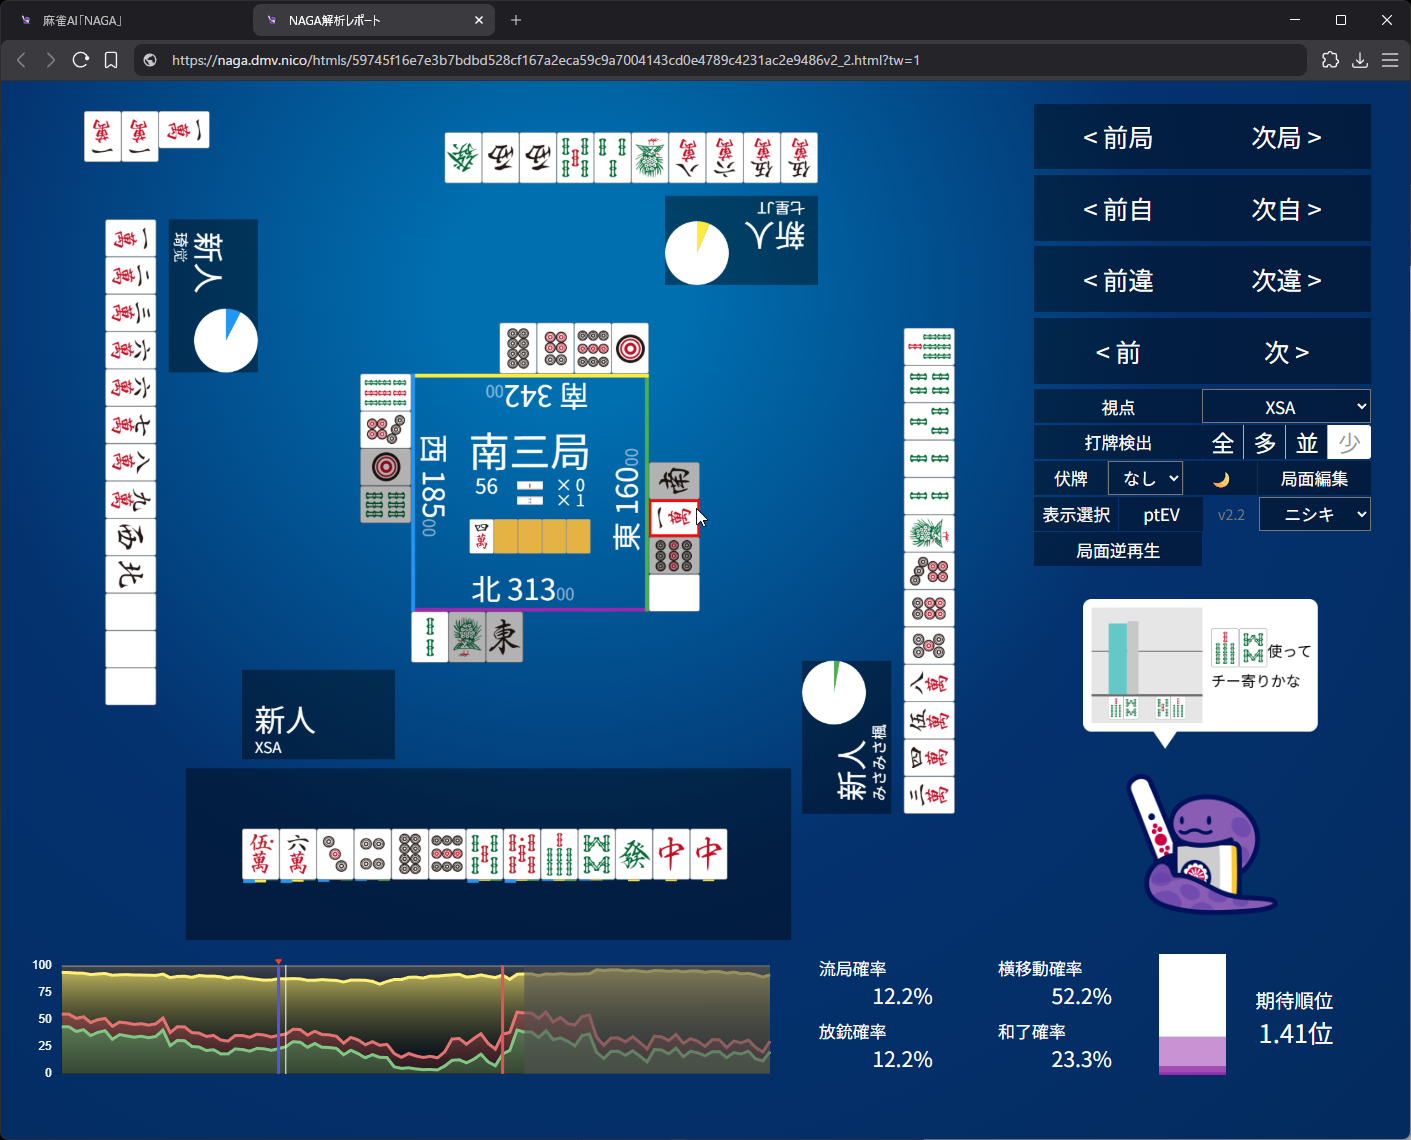Viewport: 1411px width, 1140px height.
Task: Go to next round with 次局 >
Action: click(x=1286, y=138)
